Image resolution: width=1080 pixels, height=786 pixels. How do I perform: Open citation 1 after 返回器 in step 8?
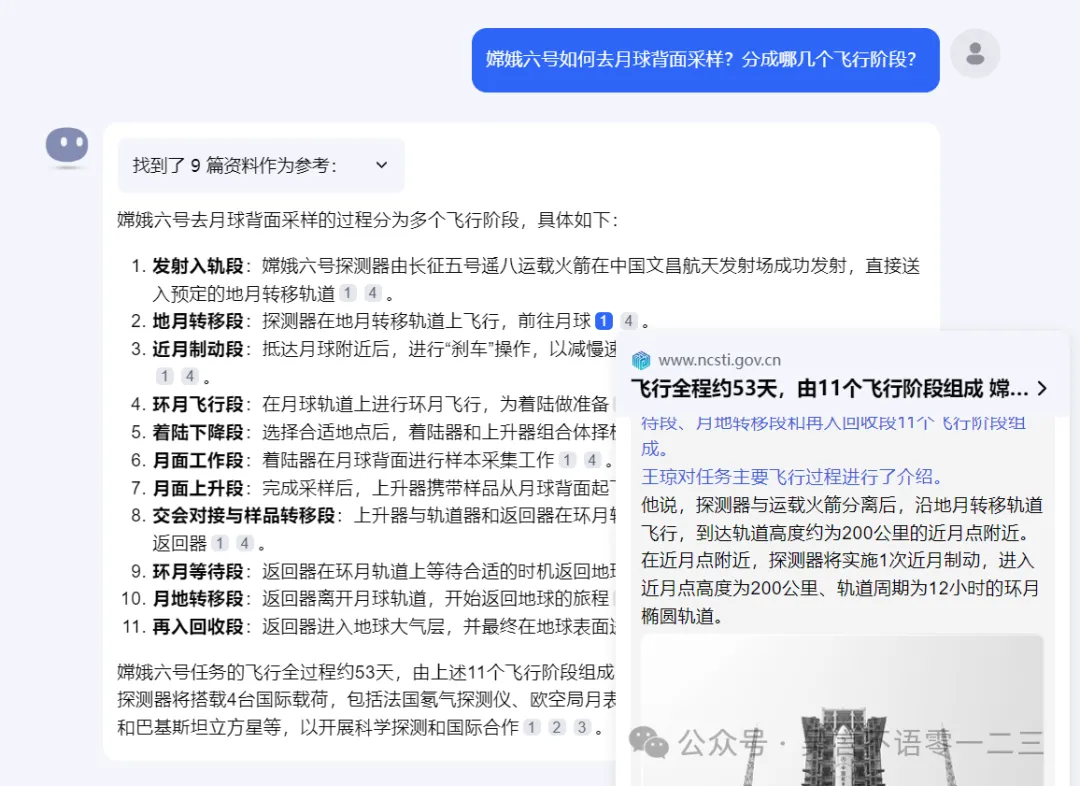(220, 543)
